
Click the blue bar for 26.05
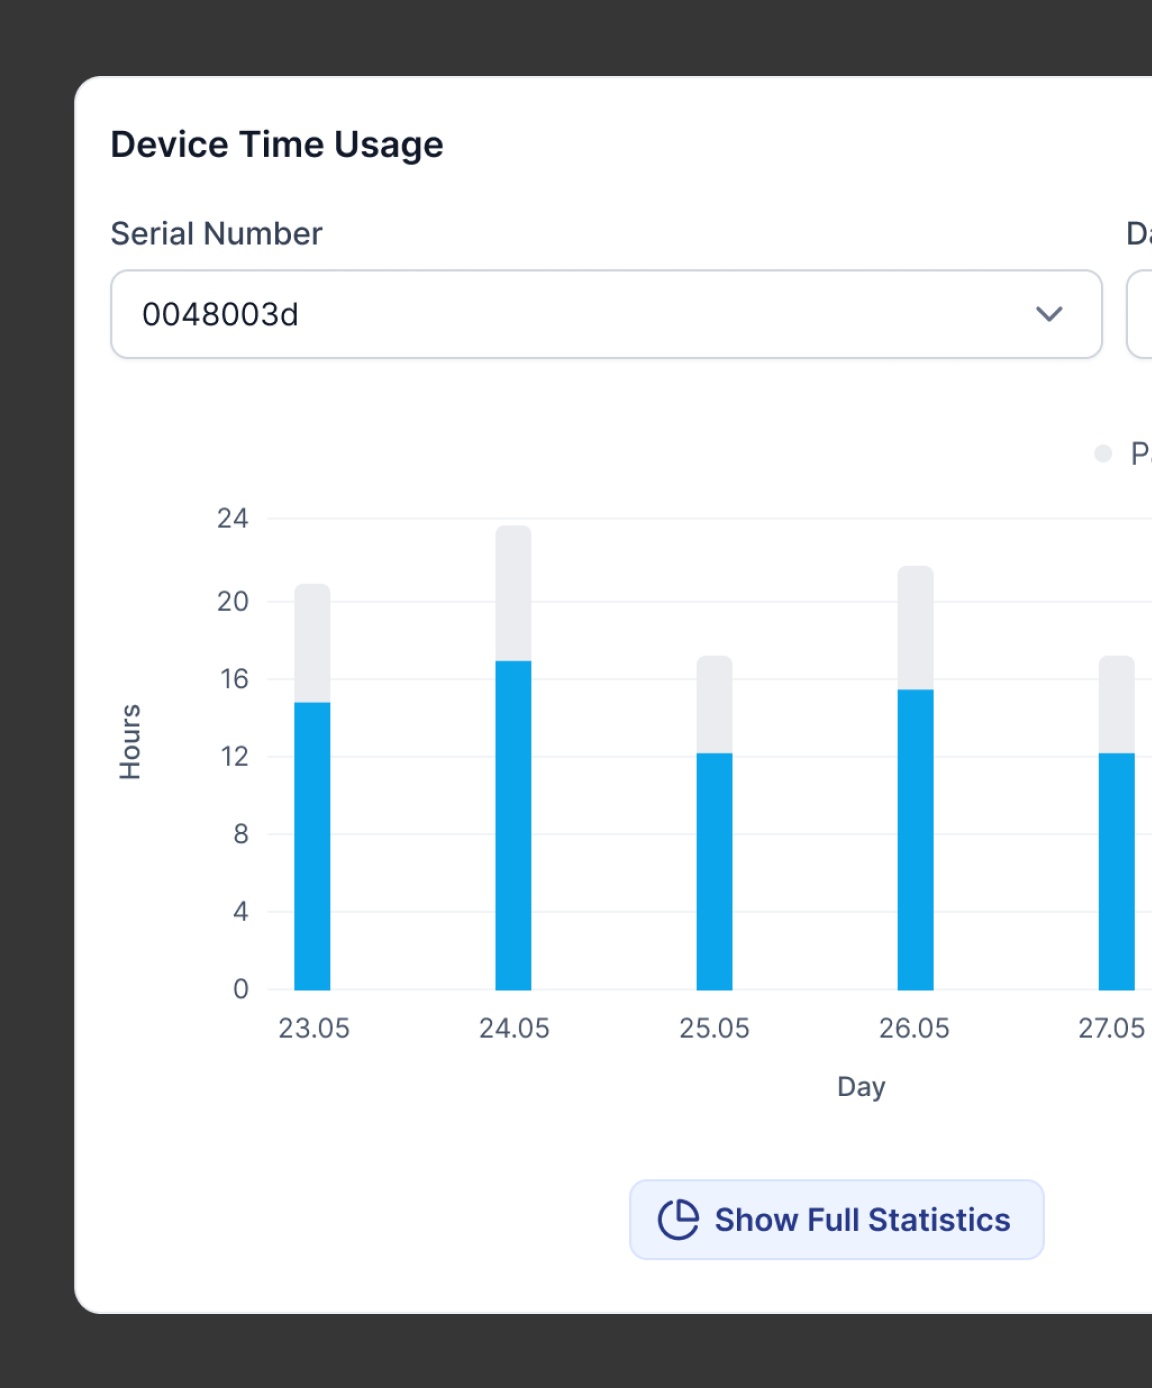[915, 839]
